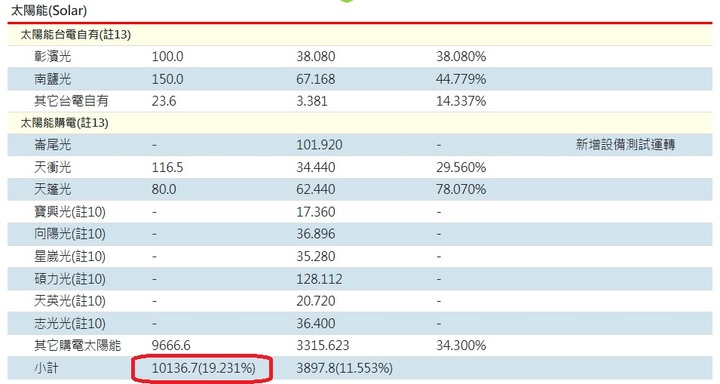Click the 62.440 generation value
Image resolution: width=720 pixels, height=384 pixels.
tap(315, 189)
